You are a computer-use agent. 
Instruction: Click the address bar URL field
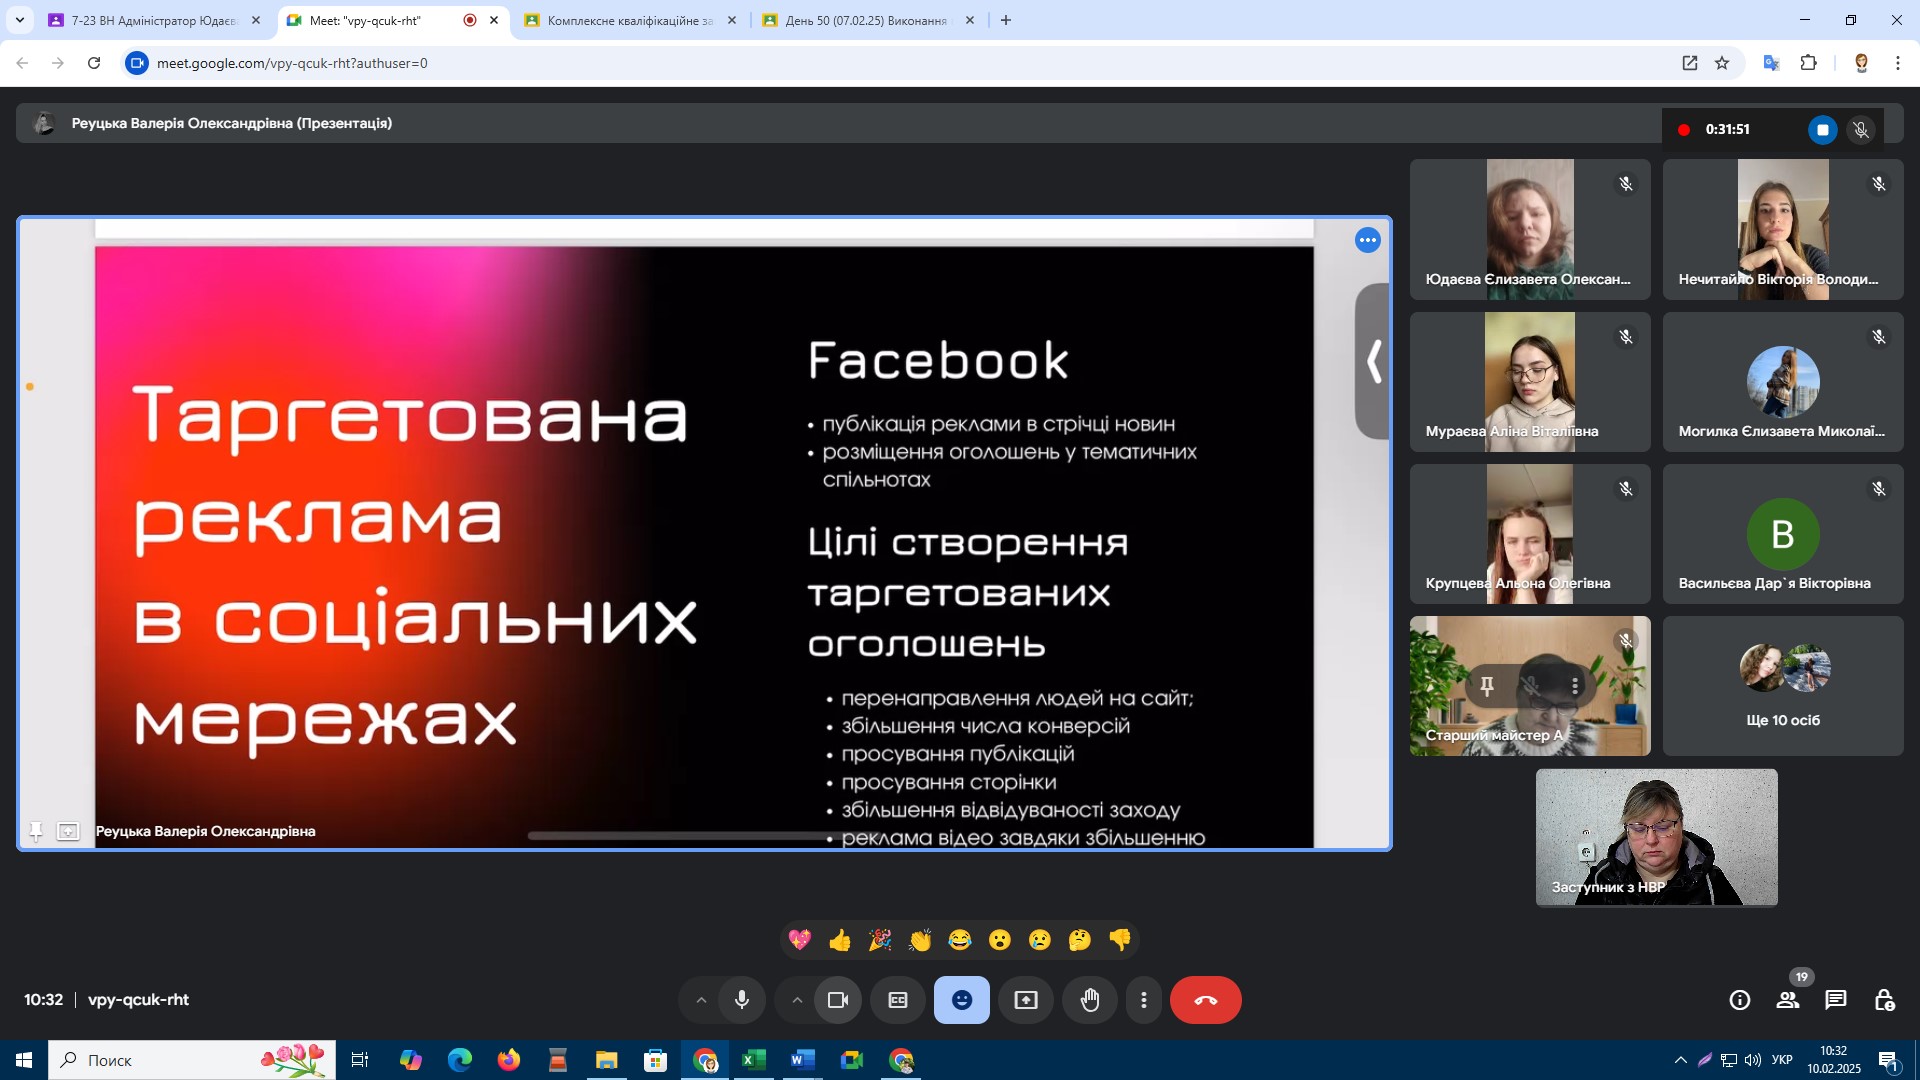coord(900,63)
